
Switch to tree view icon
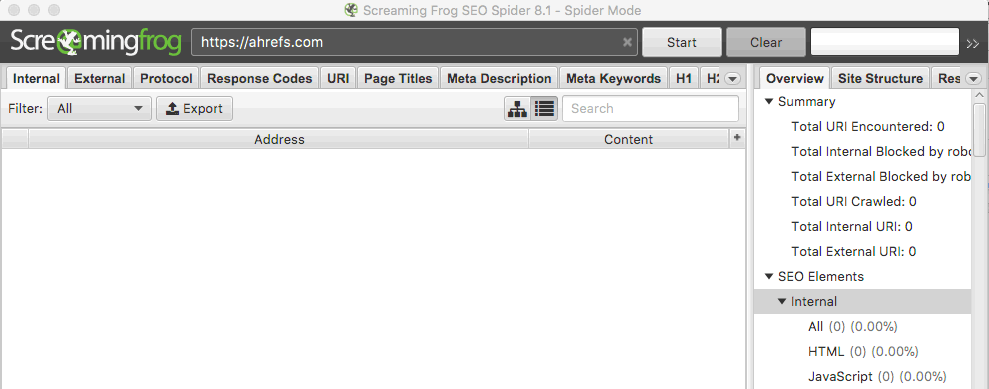517,108
